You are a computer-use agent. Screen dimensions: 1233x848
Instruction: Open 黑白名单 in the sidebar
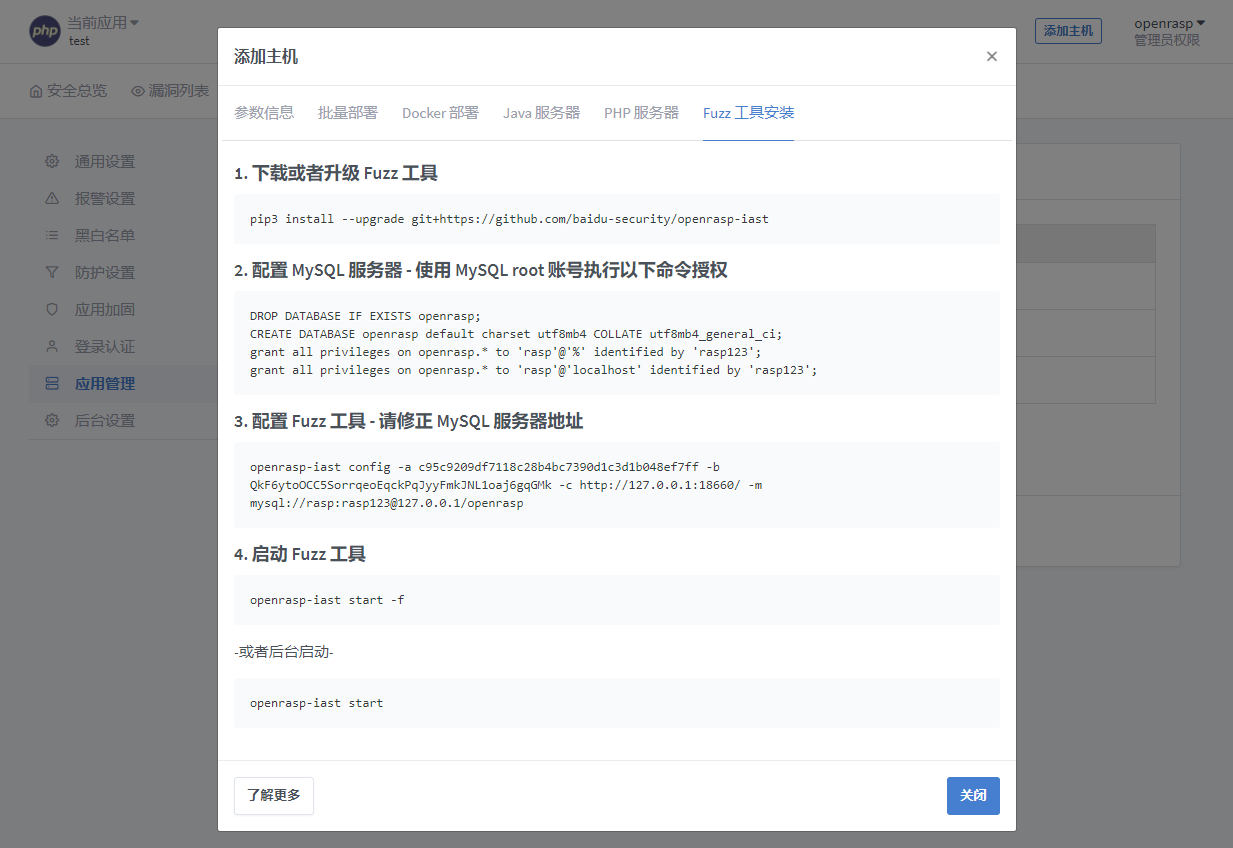click(x=105, y=235)
